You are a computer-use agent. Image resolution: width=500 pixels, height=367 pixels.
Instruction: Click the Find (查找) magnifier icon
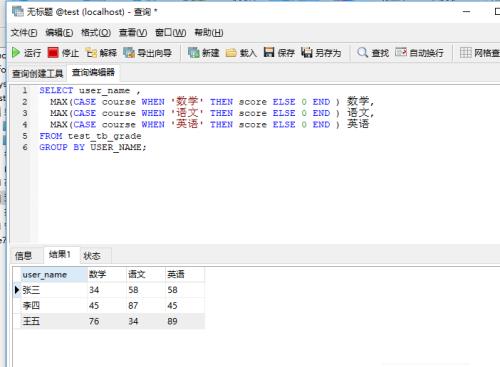click(363, 52)
